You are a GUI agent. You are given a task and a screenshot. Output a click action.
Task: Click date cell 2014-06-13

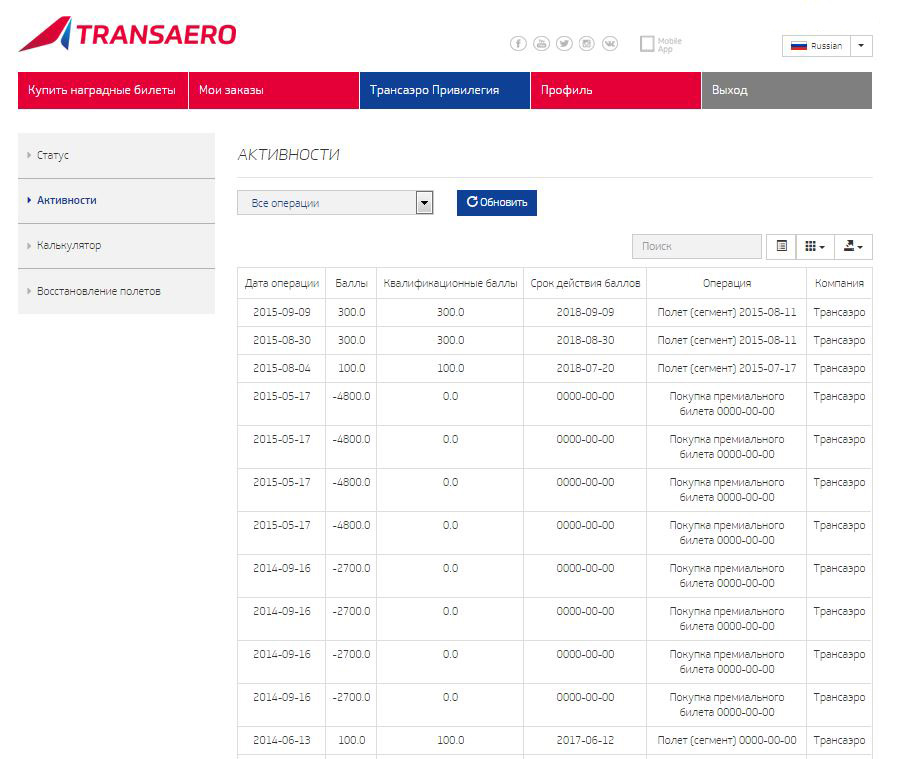point(282,741)
